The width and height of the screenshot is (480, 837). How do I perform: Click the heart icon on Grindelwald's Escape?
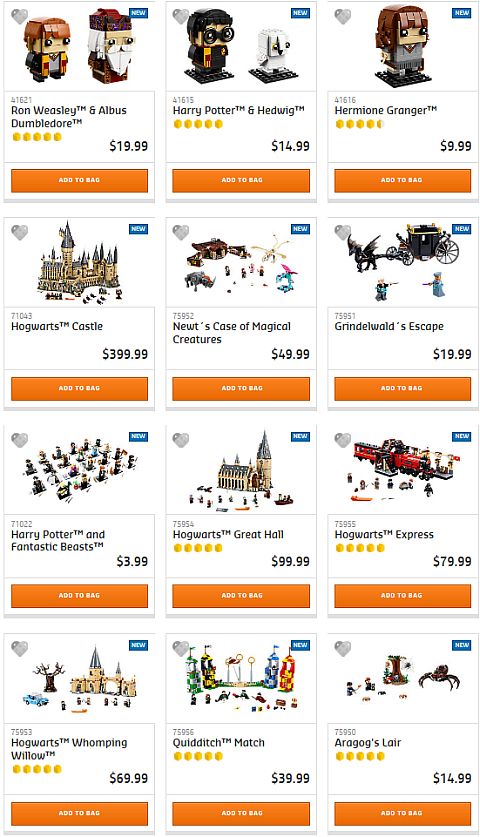coord(343,232)
